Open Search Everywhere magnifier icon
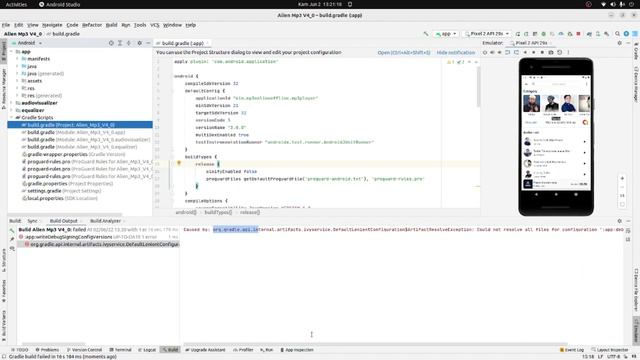 coord(618,34)
